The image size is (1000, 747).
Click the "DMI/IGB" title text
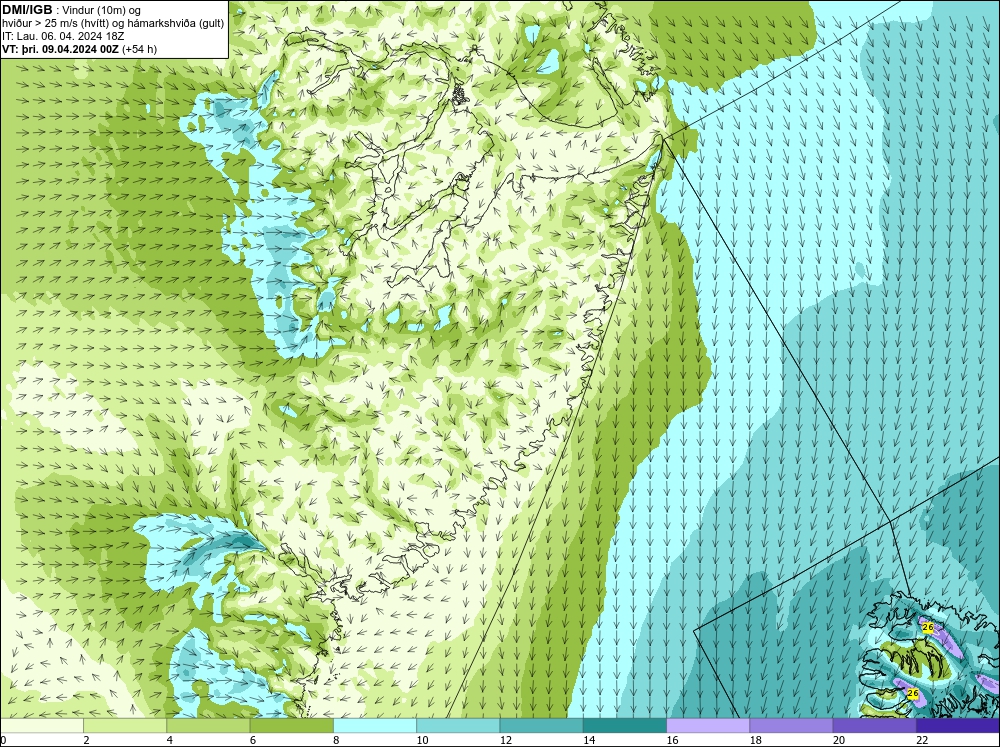(27, 10)
